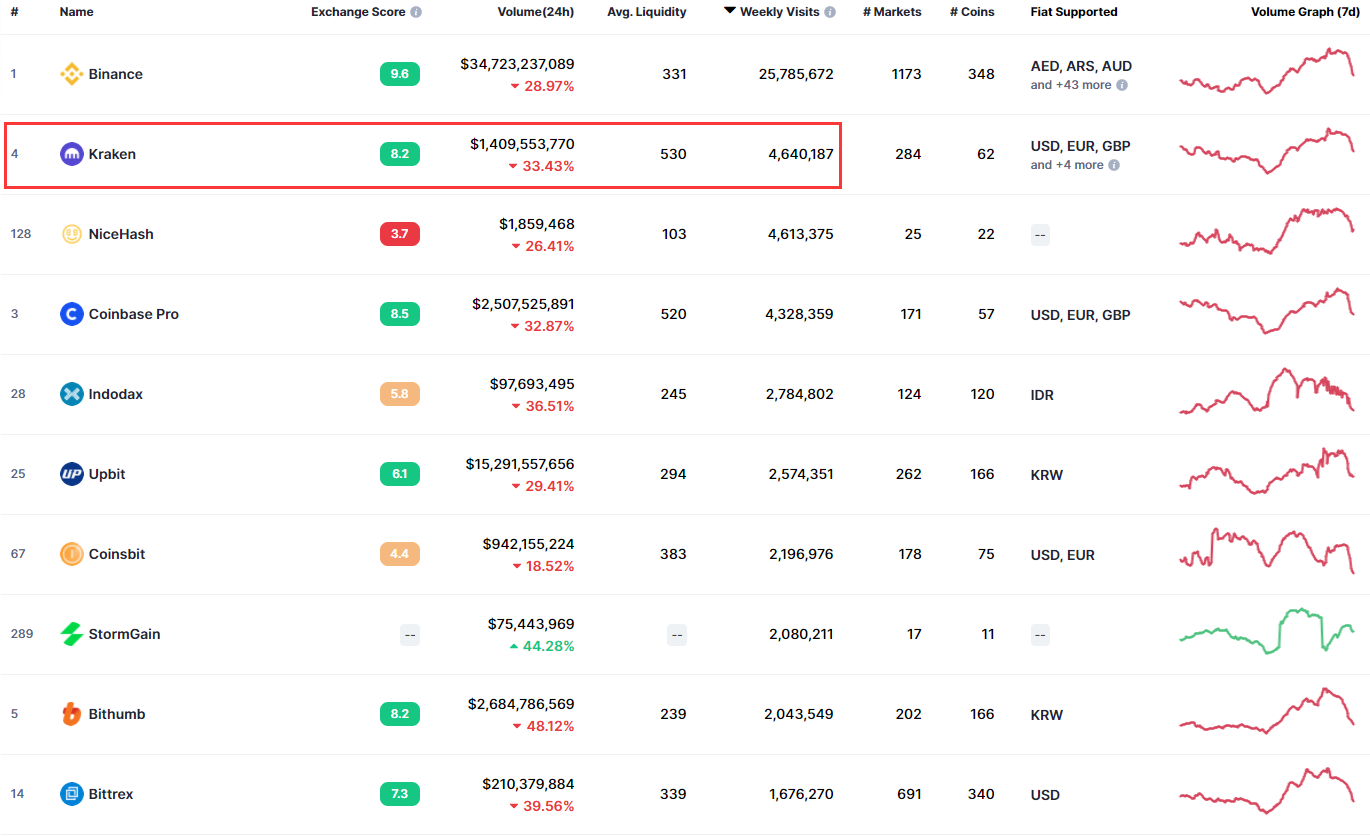Click the Indodax logo icon
The image size is (1370, 836).
(71, 394)
